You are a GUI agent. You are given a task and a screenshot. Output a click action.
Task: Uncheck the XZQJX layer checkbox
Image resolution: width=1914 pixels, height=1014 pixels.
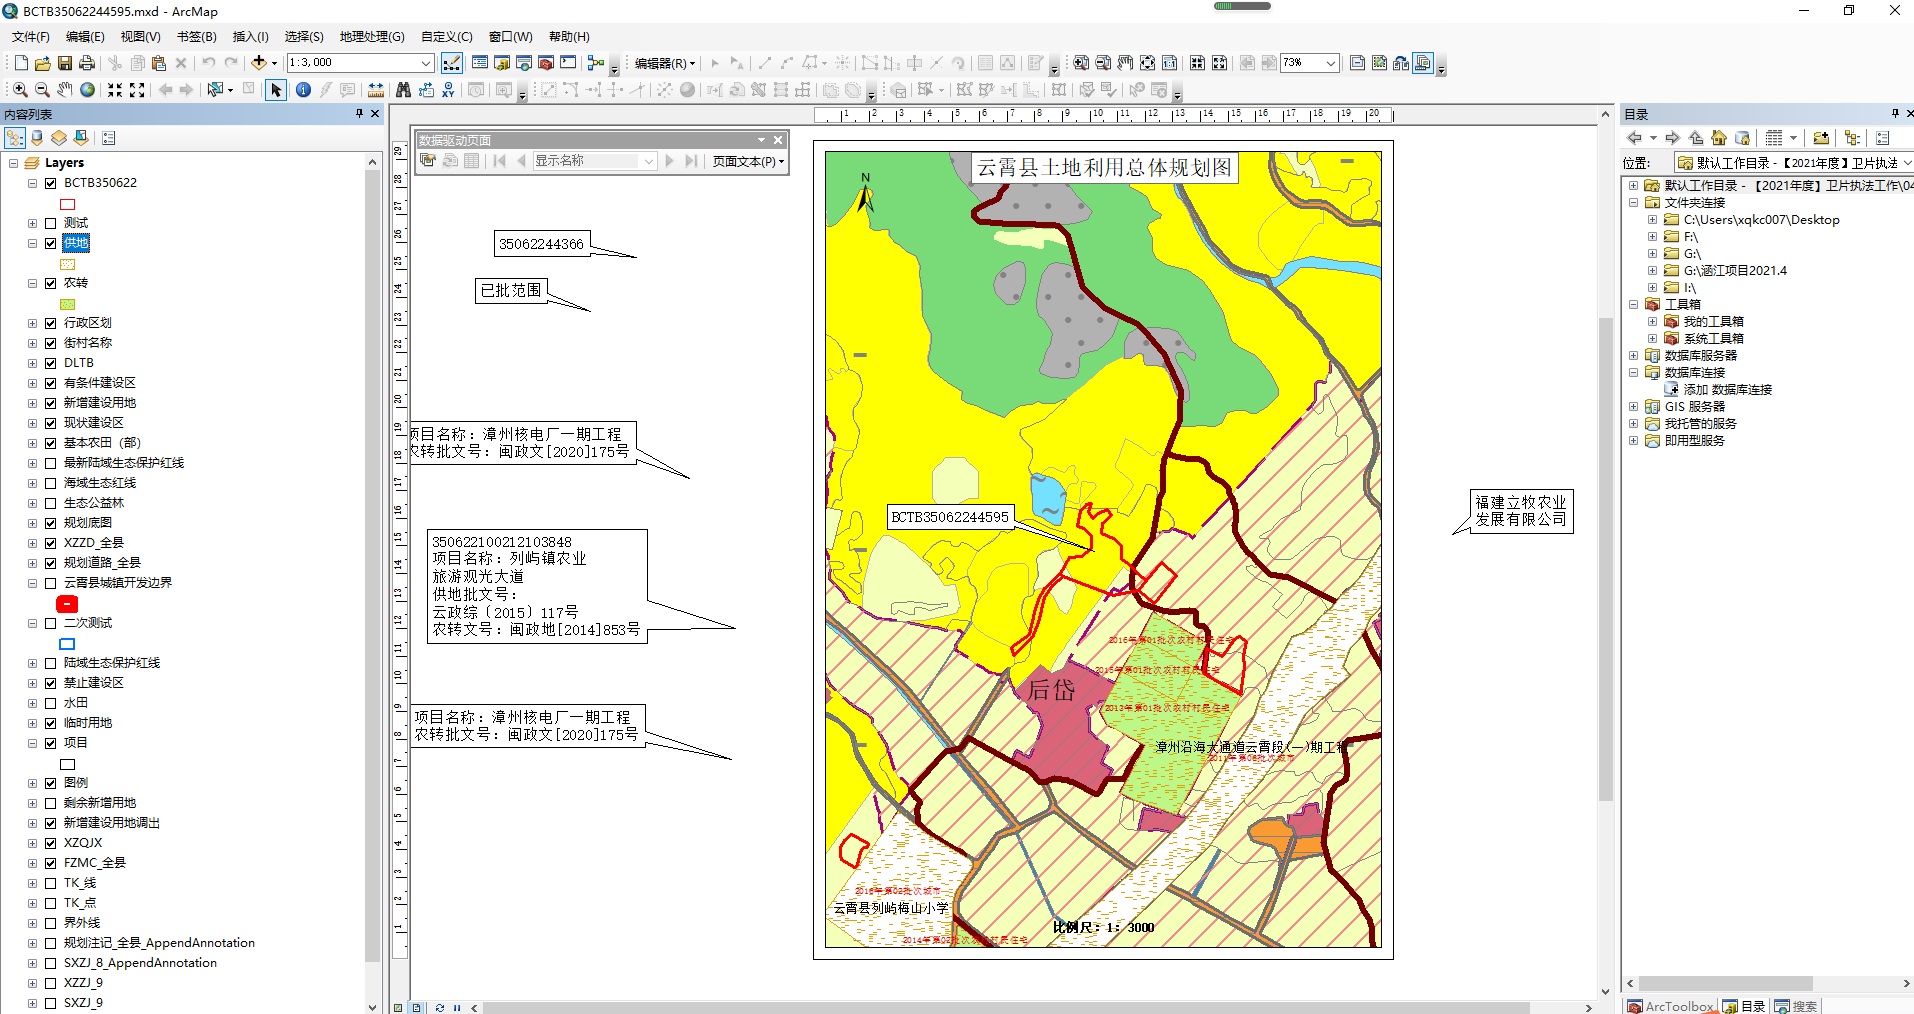50,843
